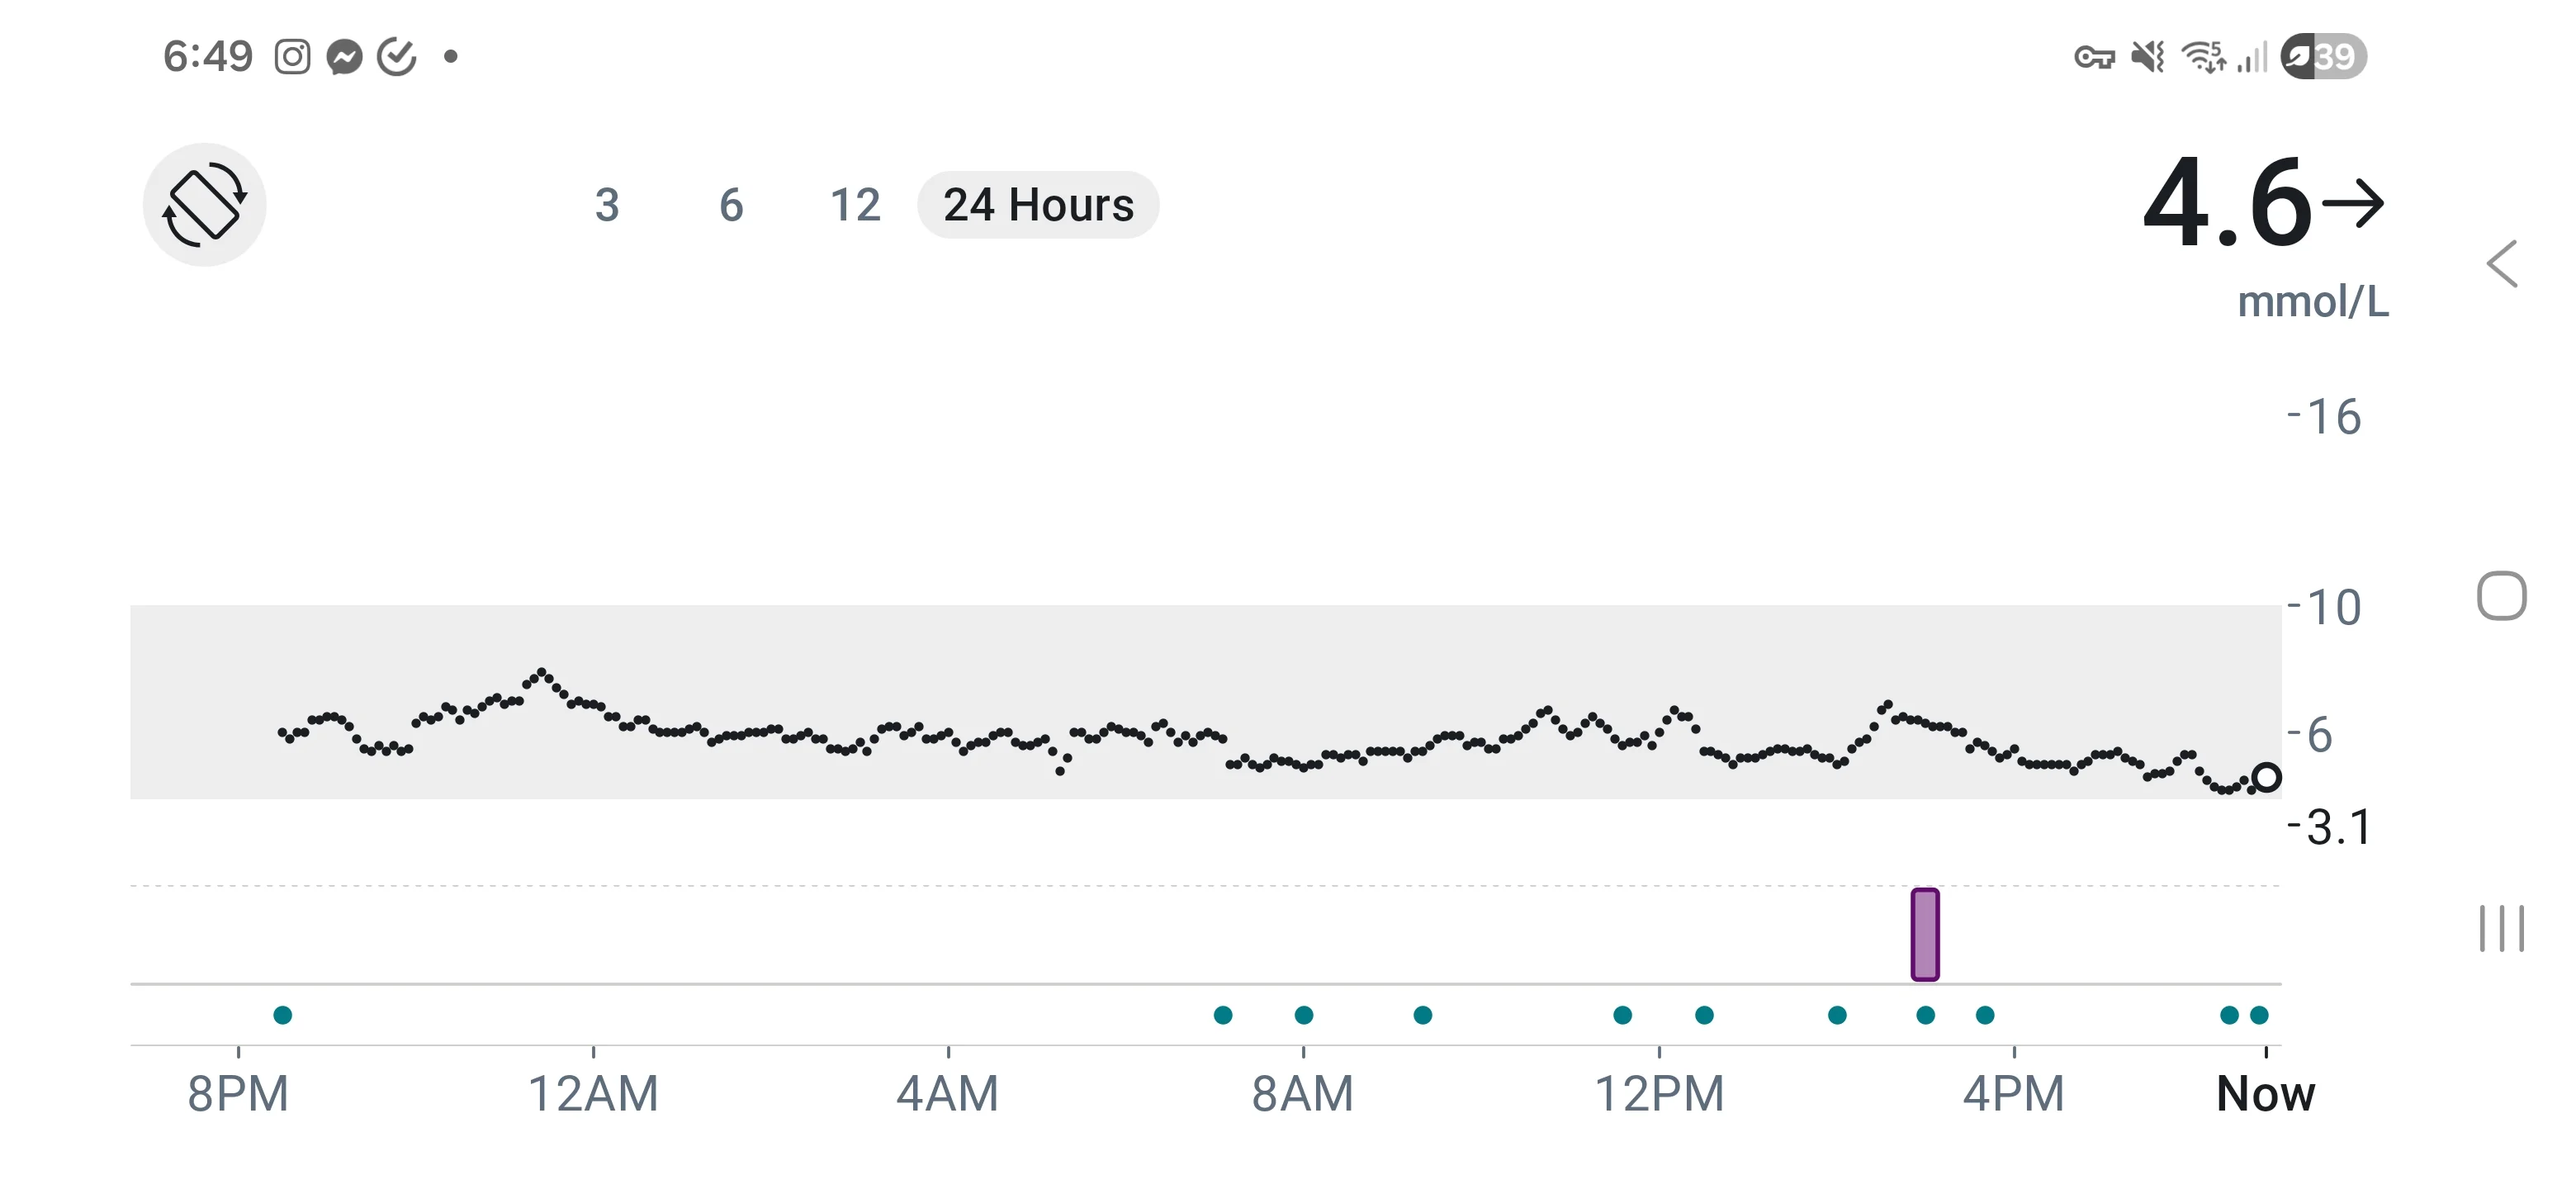Tap the Instagram notification icon

coord(293,57)
